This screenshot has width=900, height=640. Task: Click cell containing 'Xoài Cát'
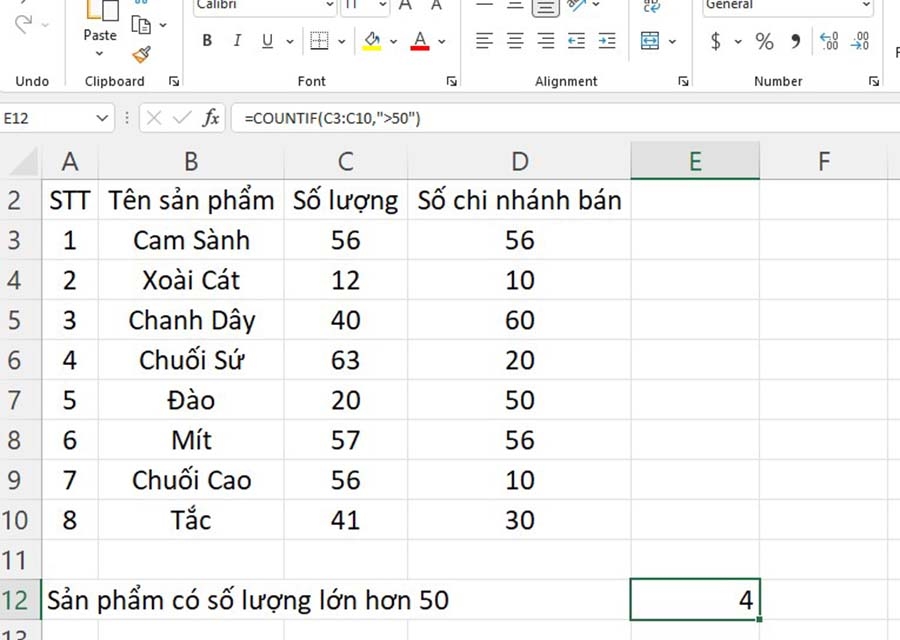tap(191, 280)
